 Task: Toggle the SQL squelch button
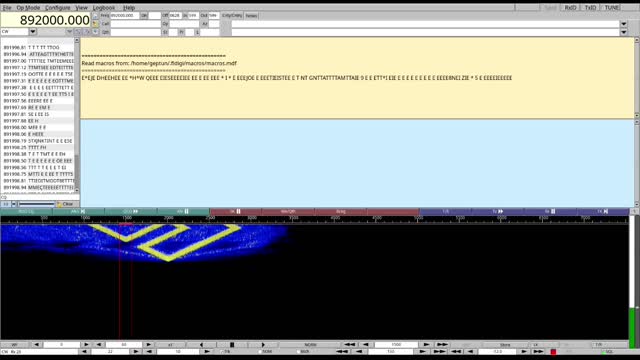pos(609,351)
